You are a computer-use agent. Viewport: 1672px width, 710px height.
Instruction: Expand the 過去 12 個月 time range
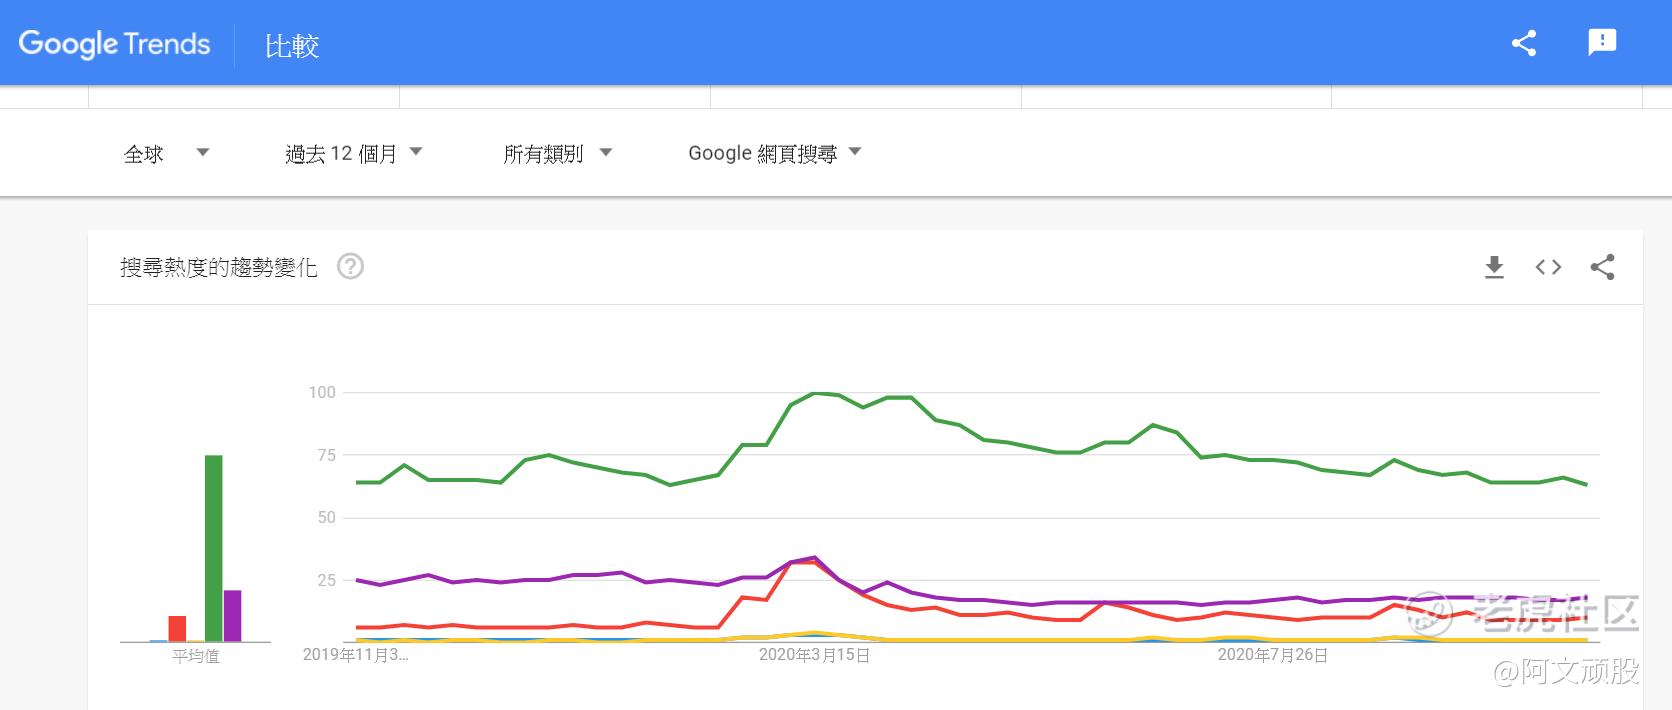coord(353,154)
